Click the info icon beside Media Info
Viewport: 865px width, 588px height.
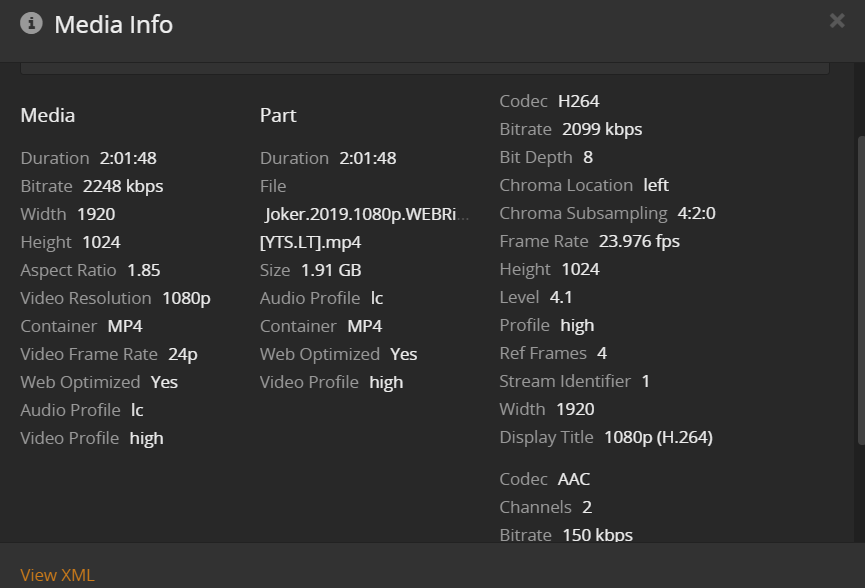coord(31,23)
